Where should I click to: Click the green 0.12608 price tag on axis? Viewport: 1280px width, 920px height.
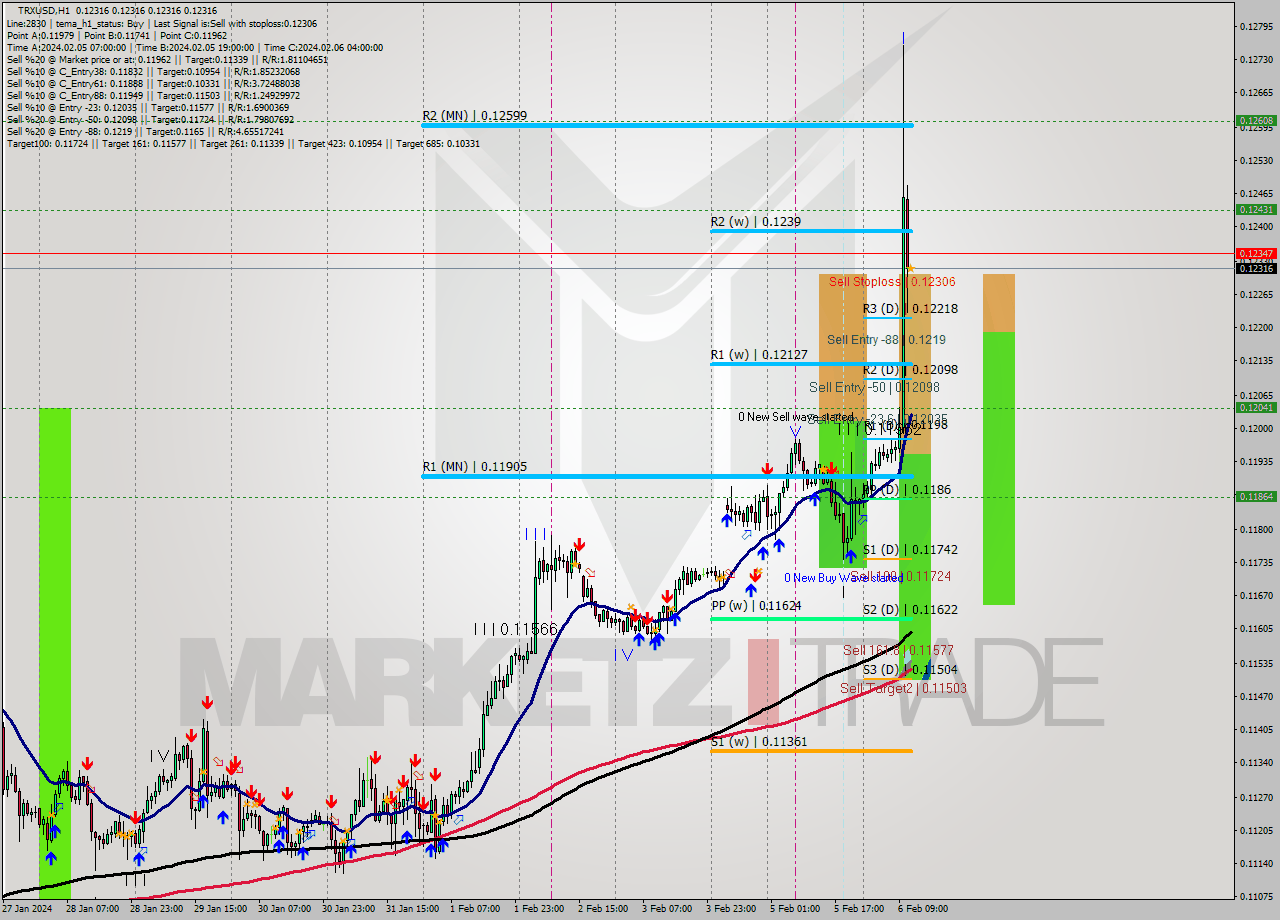click(x=1256, y=120)
